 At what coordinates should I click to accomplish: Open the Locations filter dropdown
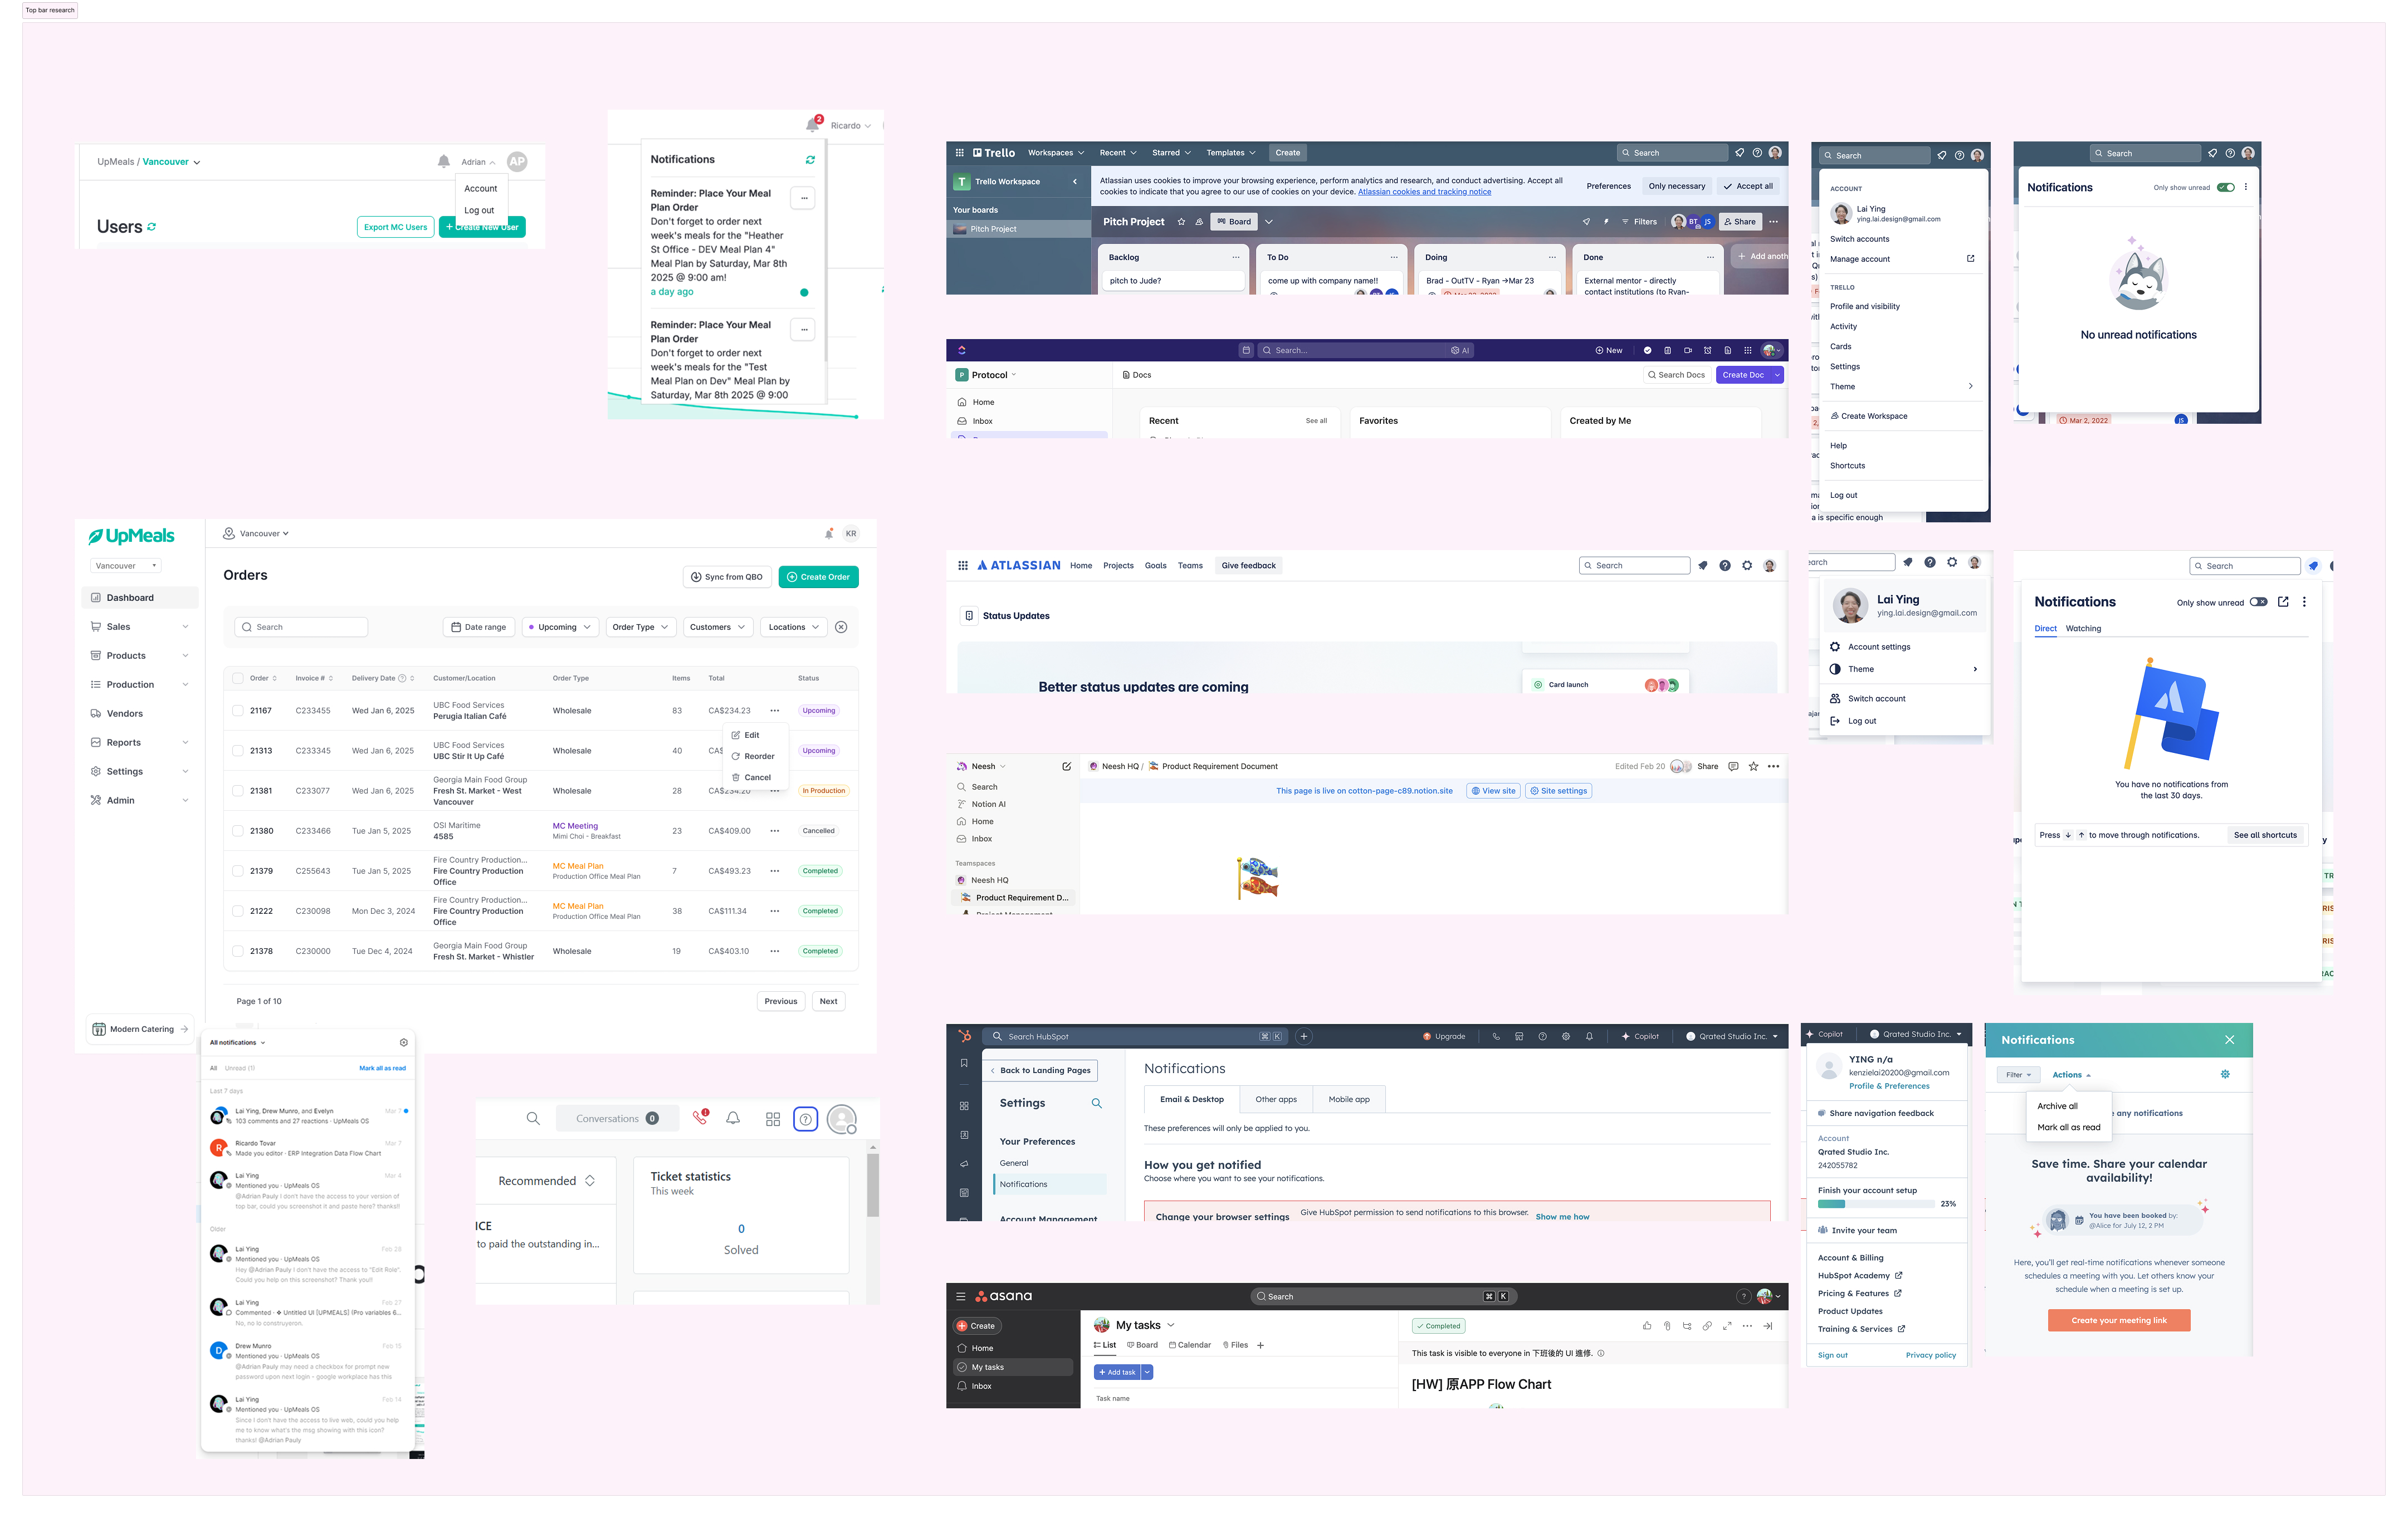click(794, 627)
